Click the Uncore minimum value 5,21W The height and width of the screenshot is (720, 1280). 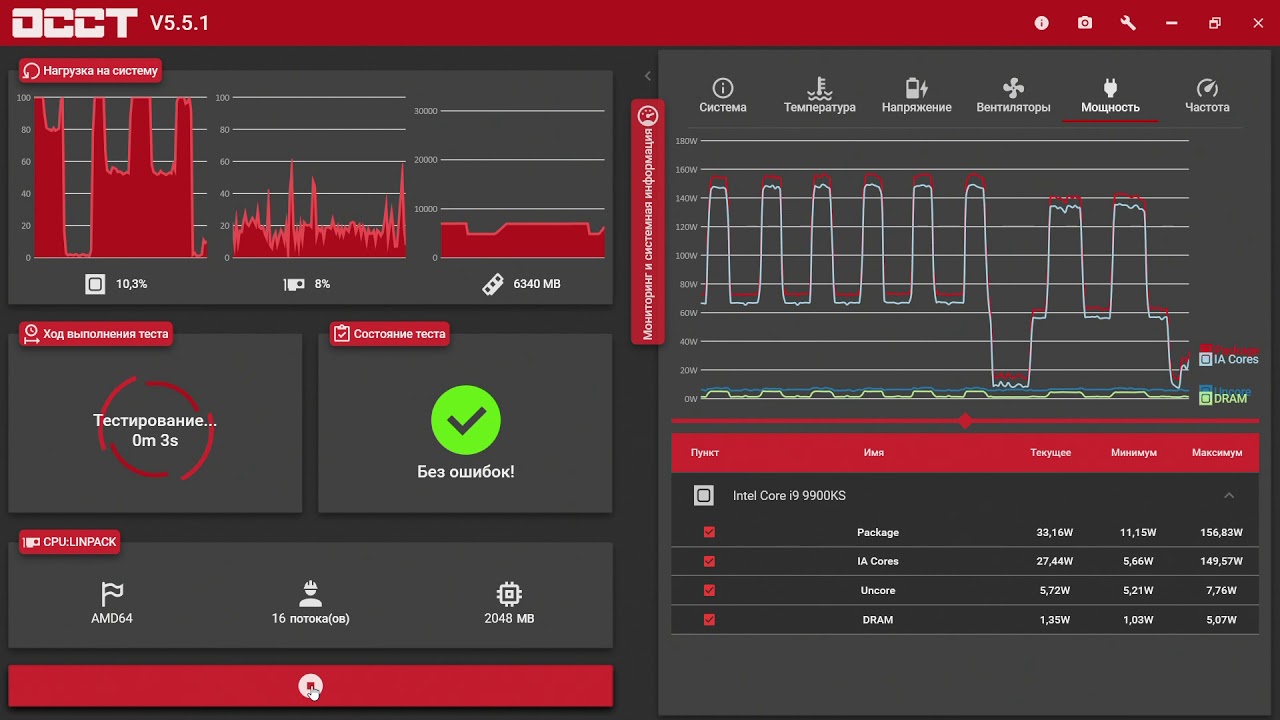(x=1138, y=590)
